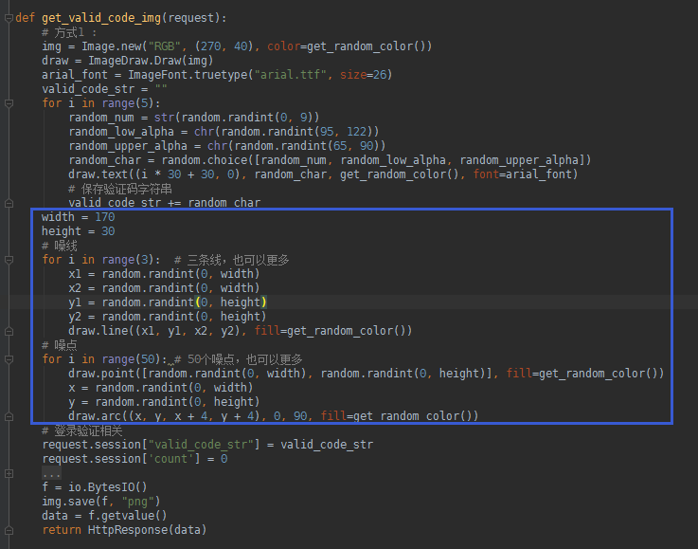
Task: Click the 'draw.point' statement
Action: click(366, 374)
